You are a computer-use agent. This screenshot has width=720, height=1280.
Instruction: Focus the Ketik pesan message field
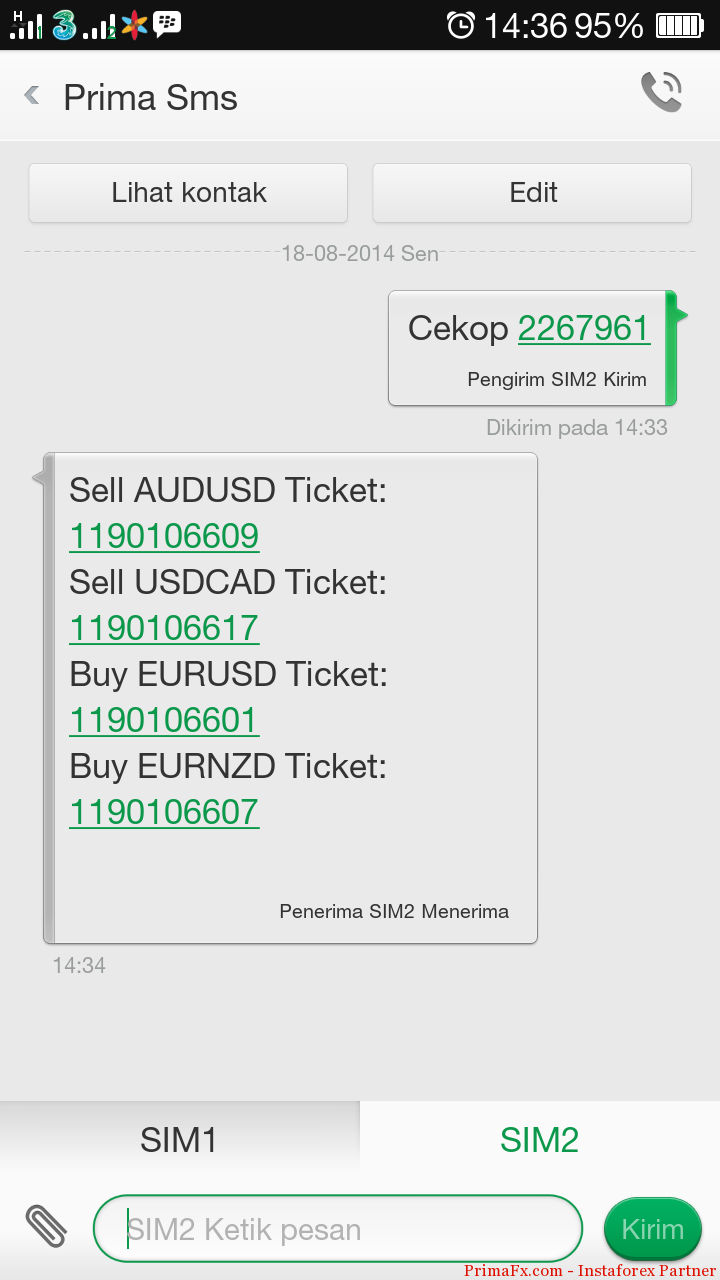click(340, 1229)
